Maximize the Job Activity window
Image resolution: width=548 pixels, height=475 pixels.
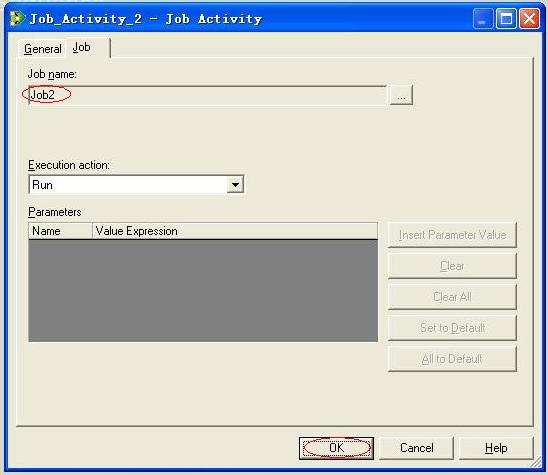(x=506, y=19)
